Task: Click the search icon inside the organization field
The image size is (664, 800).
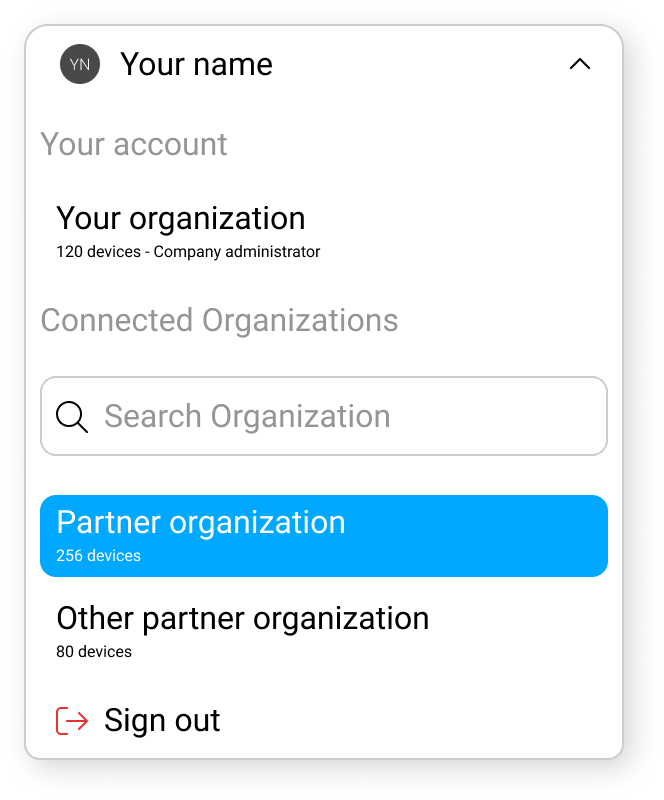Action: click(71, 416)
